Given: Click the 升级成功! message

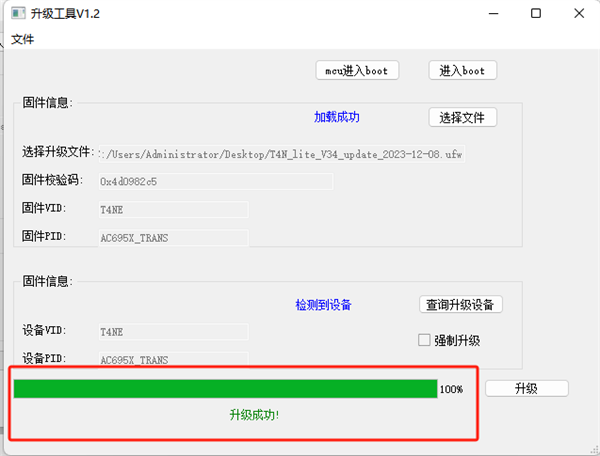Looking at the screenshot, I should click(254, 415).
